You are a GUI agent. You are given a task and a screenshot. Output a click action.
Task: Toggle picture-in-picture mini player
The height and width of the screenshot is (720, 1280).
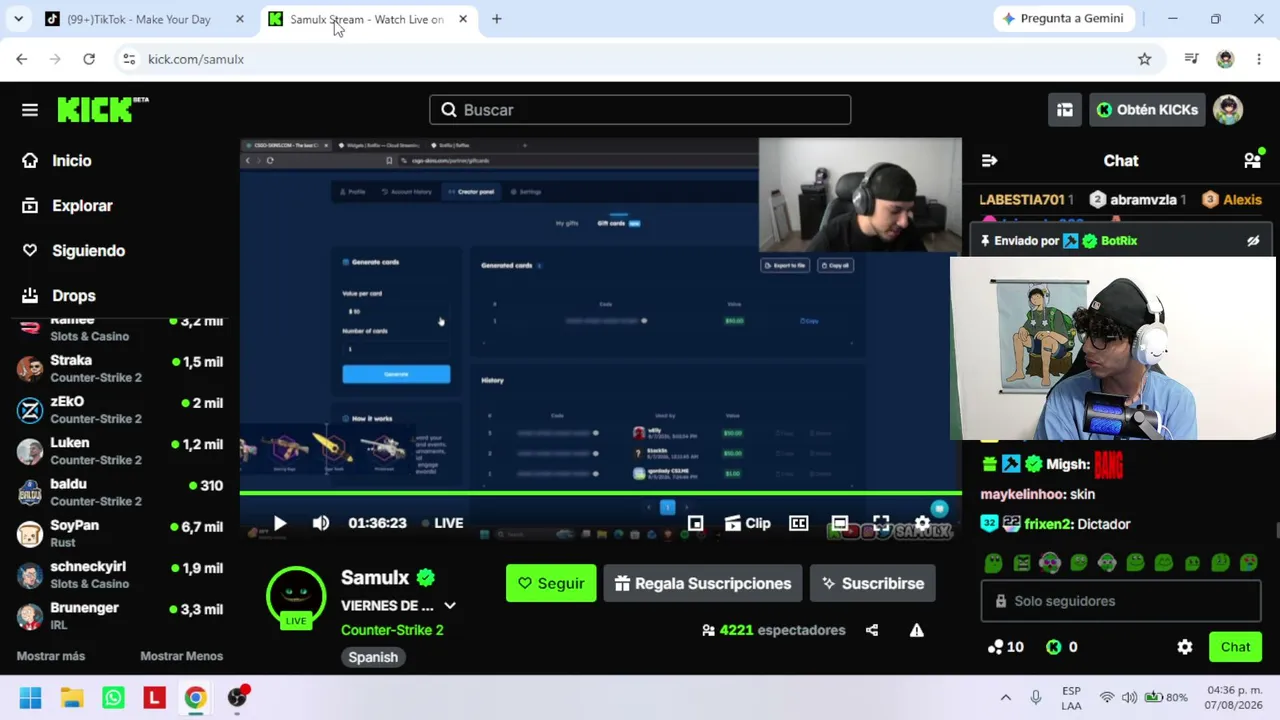695,523
